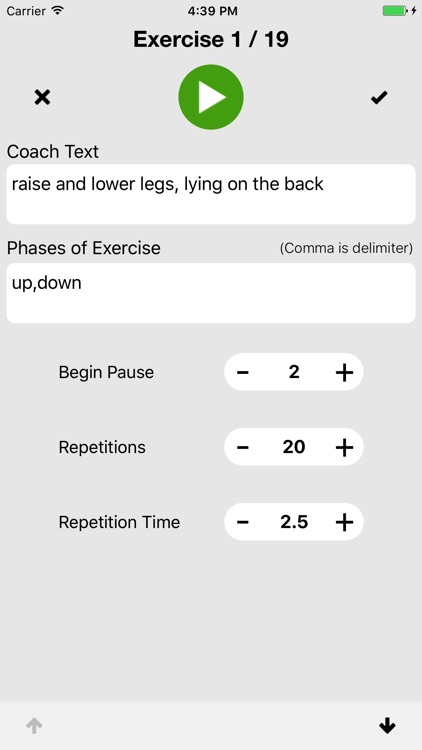Decrease Repetitions with minus button
The width and height of the screenshot is (422, 750).
[x=243, y=447]
